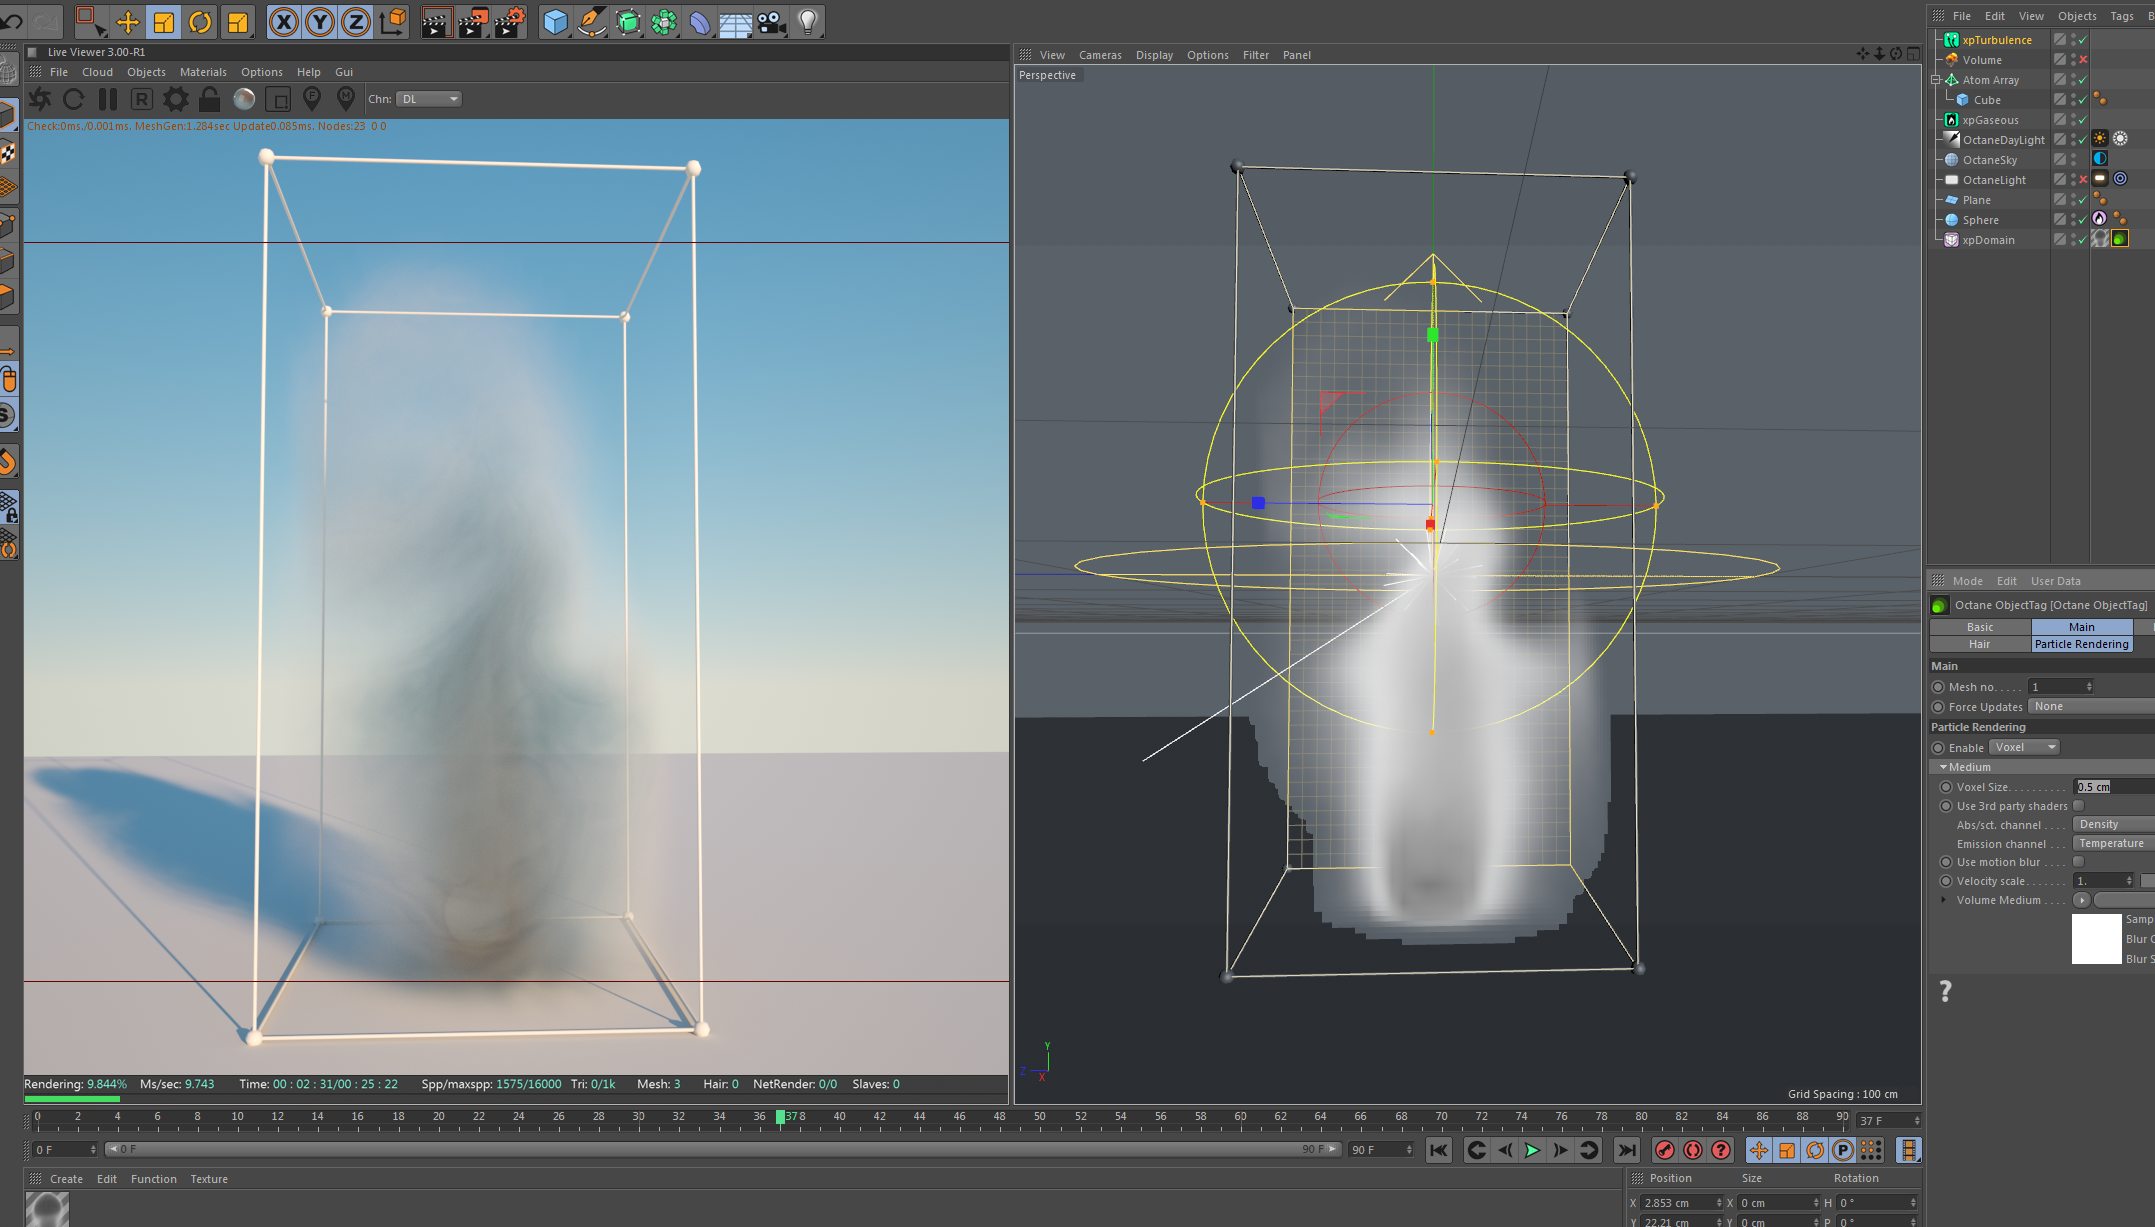The height and width of the screenshot is (1227, 2155).
Task: Collapse the Medium section
Action: [x=1944, y=767]
